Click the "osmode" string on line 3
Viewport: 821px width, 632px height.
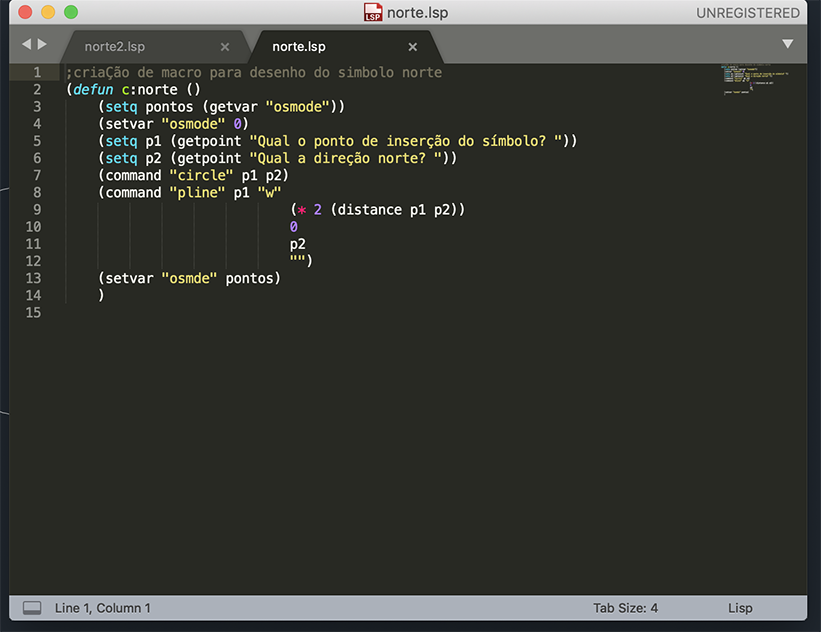(x=297, y=107)
